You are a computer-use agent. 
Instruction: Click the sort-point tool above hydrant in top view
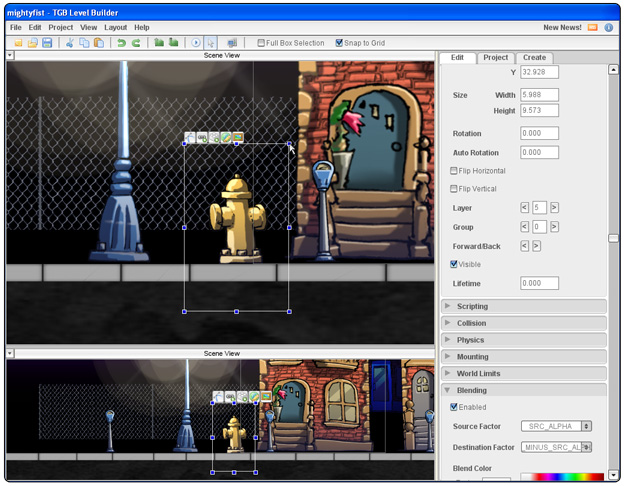(190, 137)
